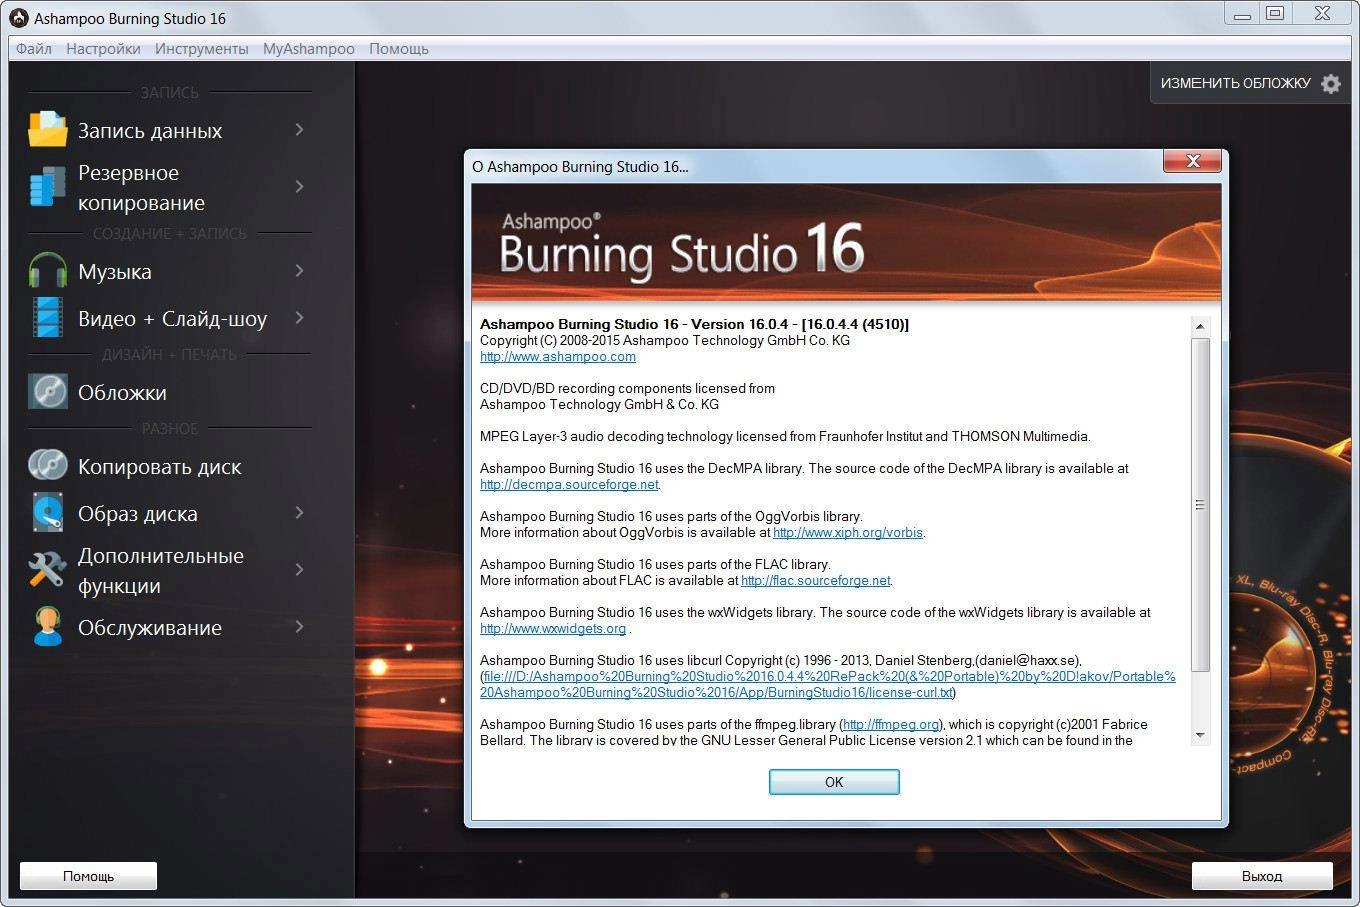This screenshot has width=1360, height=907.
Task: Open the Файл menu
Action: (34, 48)
